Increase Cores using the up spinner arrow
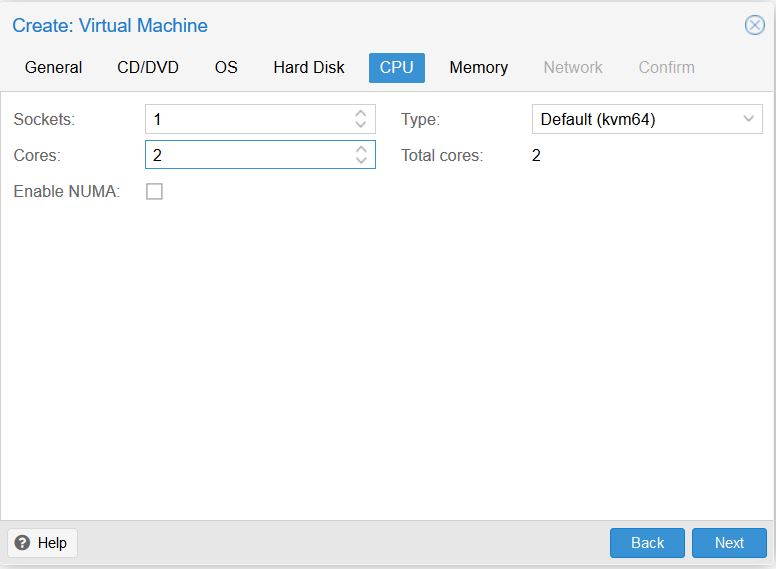The height and width of the screenshot is (569, 776). click(x=361, y=149)
